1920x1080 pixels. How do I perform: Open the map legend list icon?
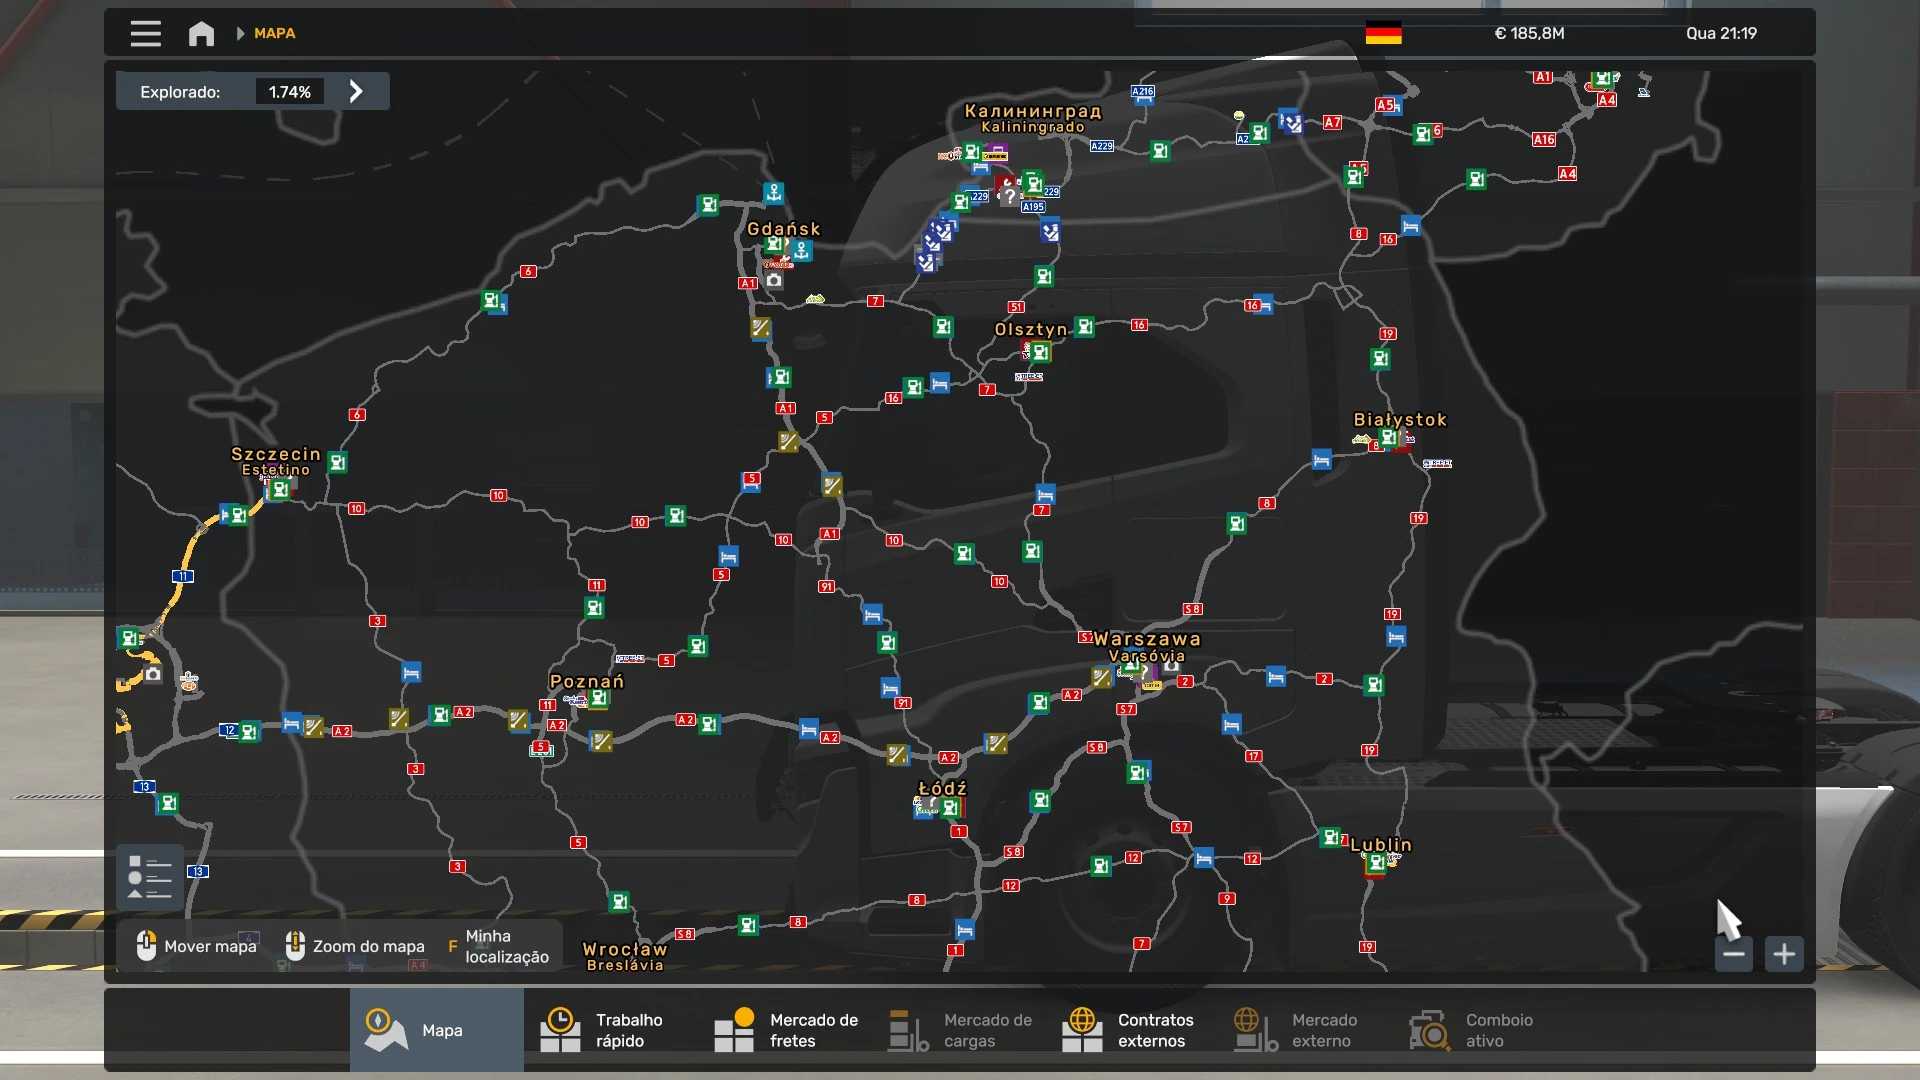pyautogui.click(x=150, y=878)
